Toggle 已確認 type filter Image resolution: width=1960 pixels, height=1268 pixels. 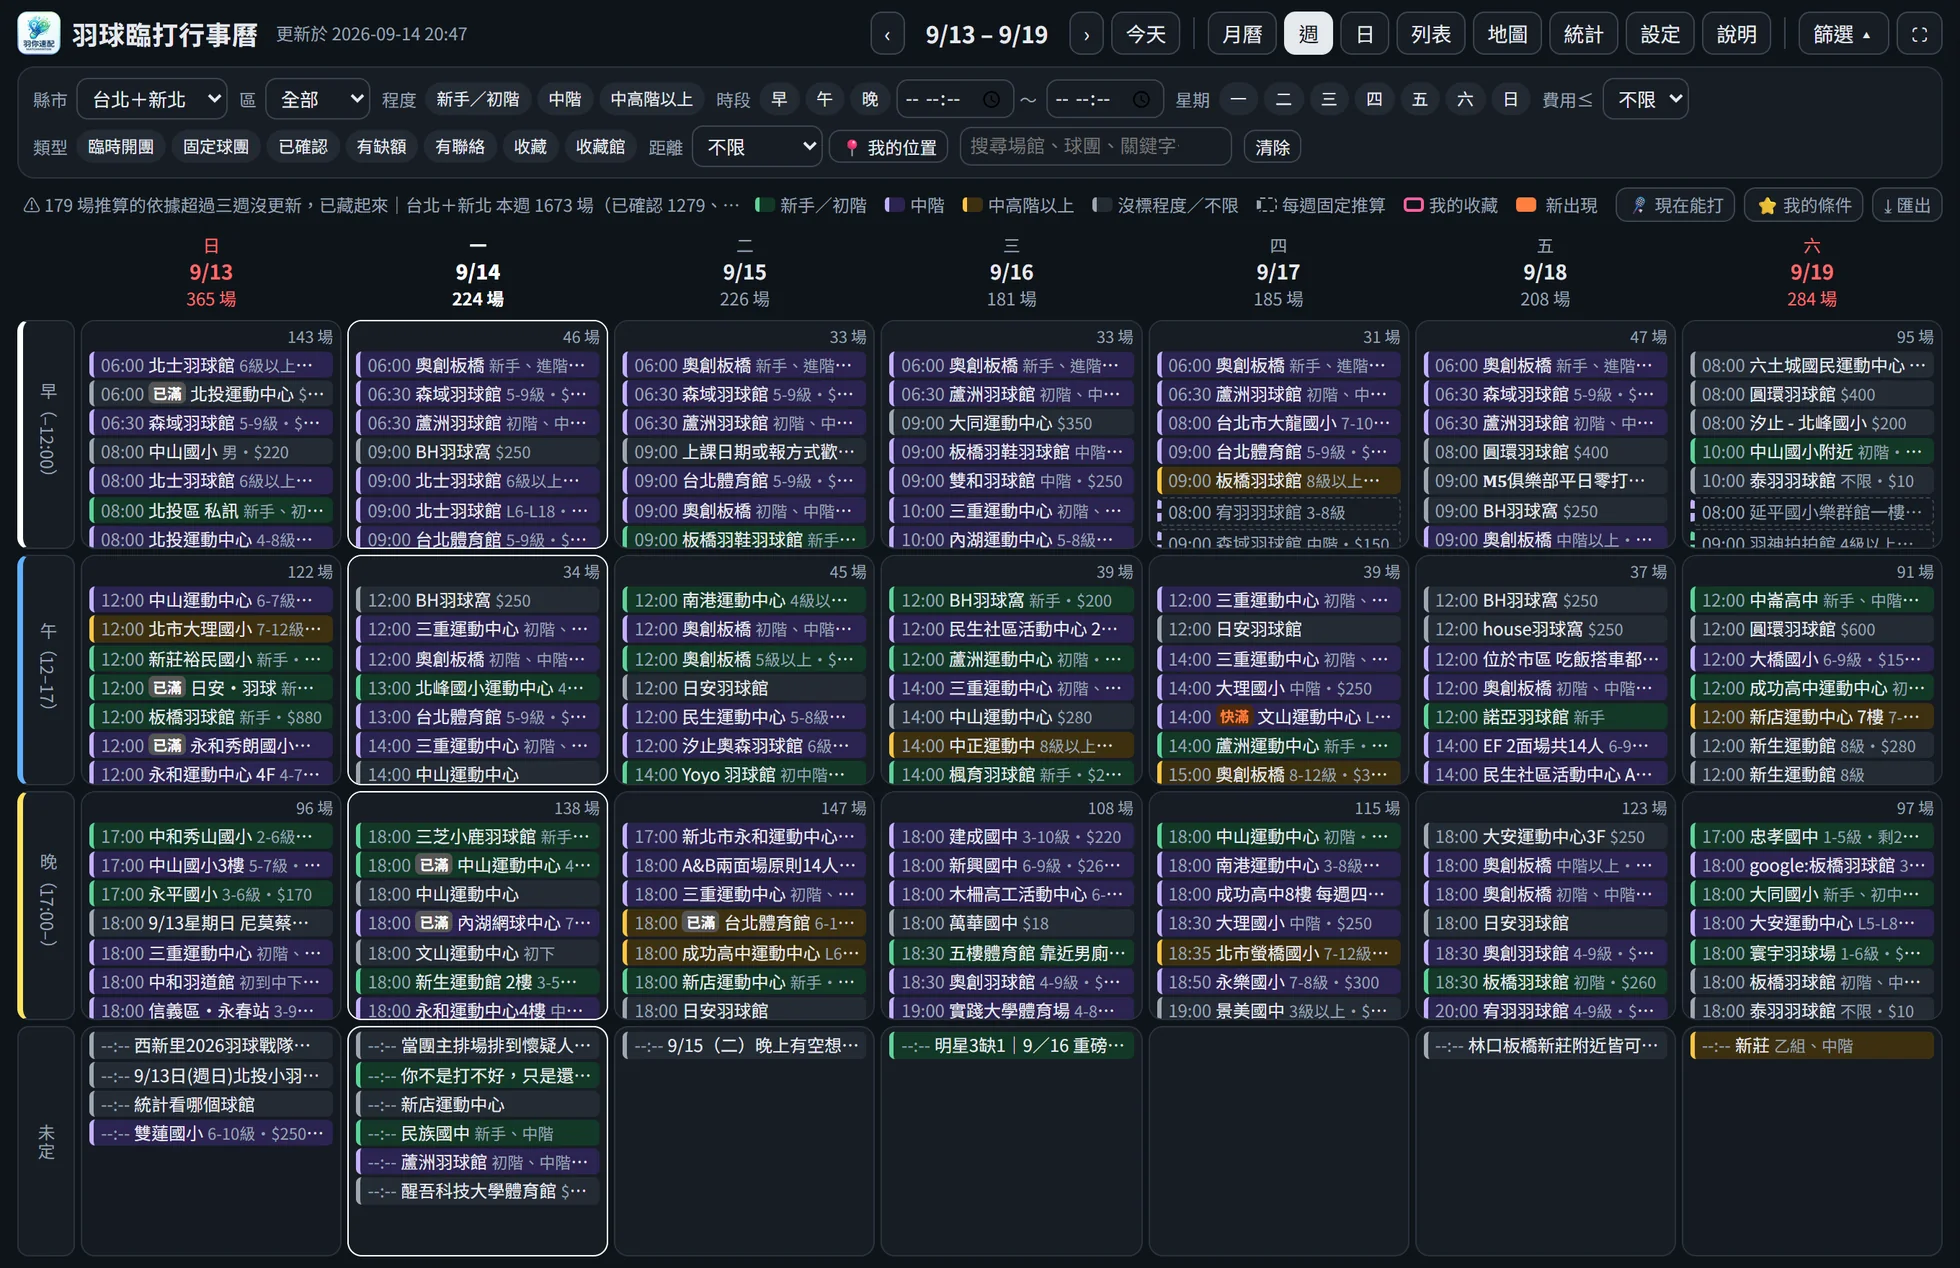(303, 147)
